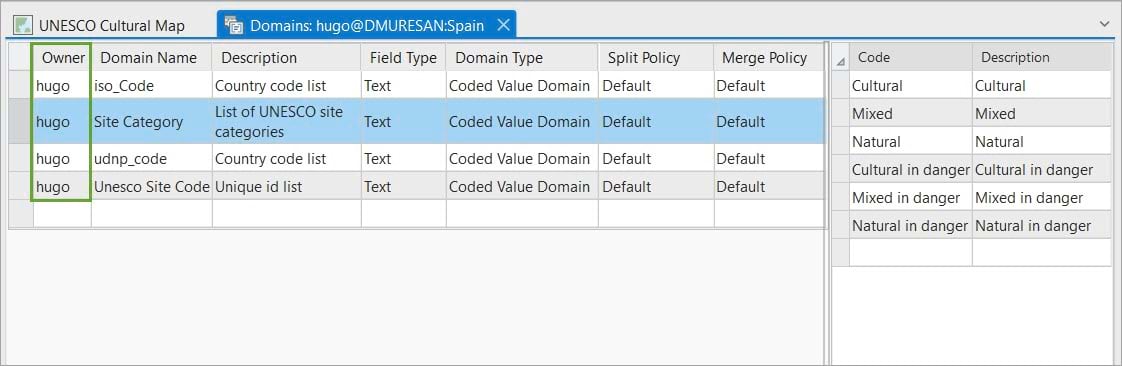Viewport: 1122px width, 366px height.
Task: Click the Split Policy column header
Action: (656, 57)
